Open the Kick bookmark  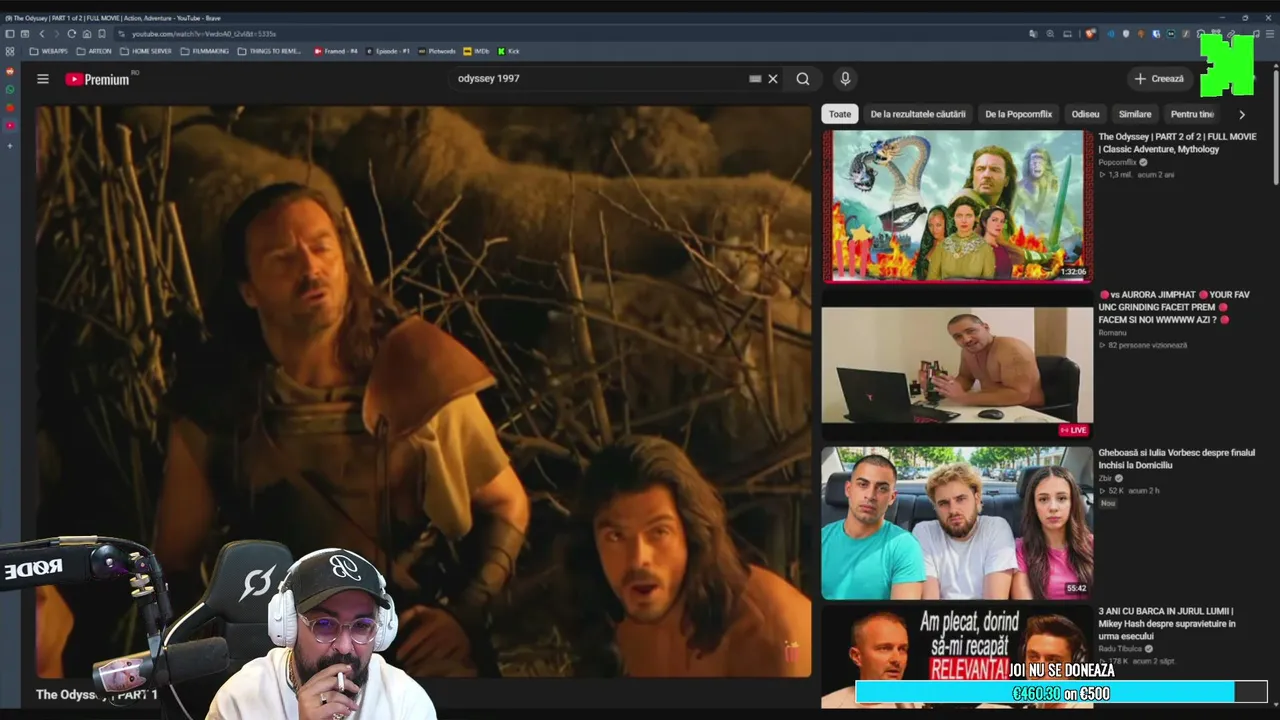coord(509,51)
